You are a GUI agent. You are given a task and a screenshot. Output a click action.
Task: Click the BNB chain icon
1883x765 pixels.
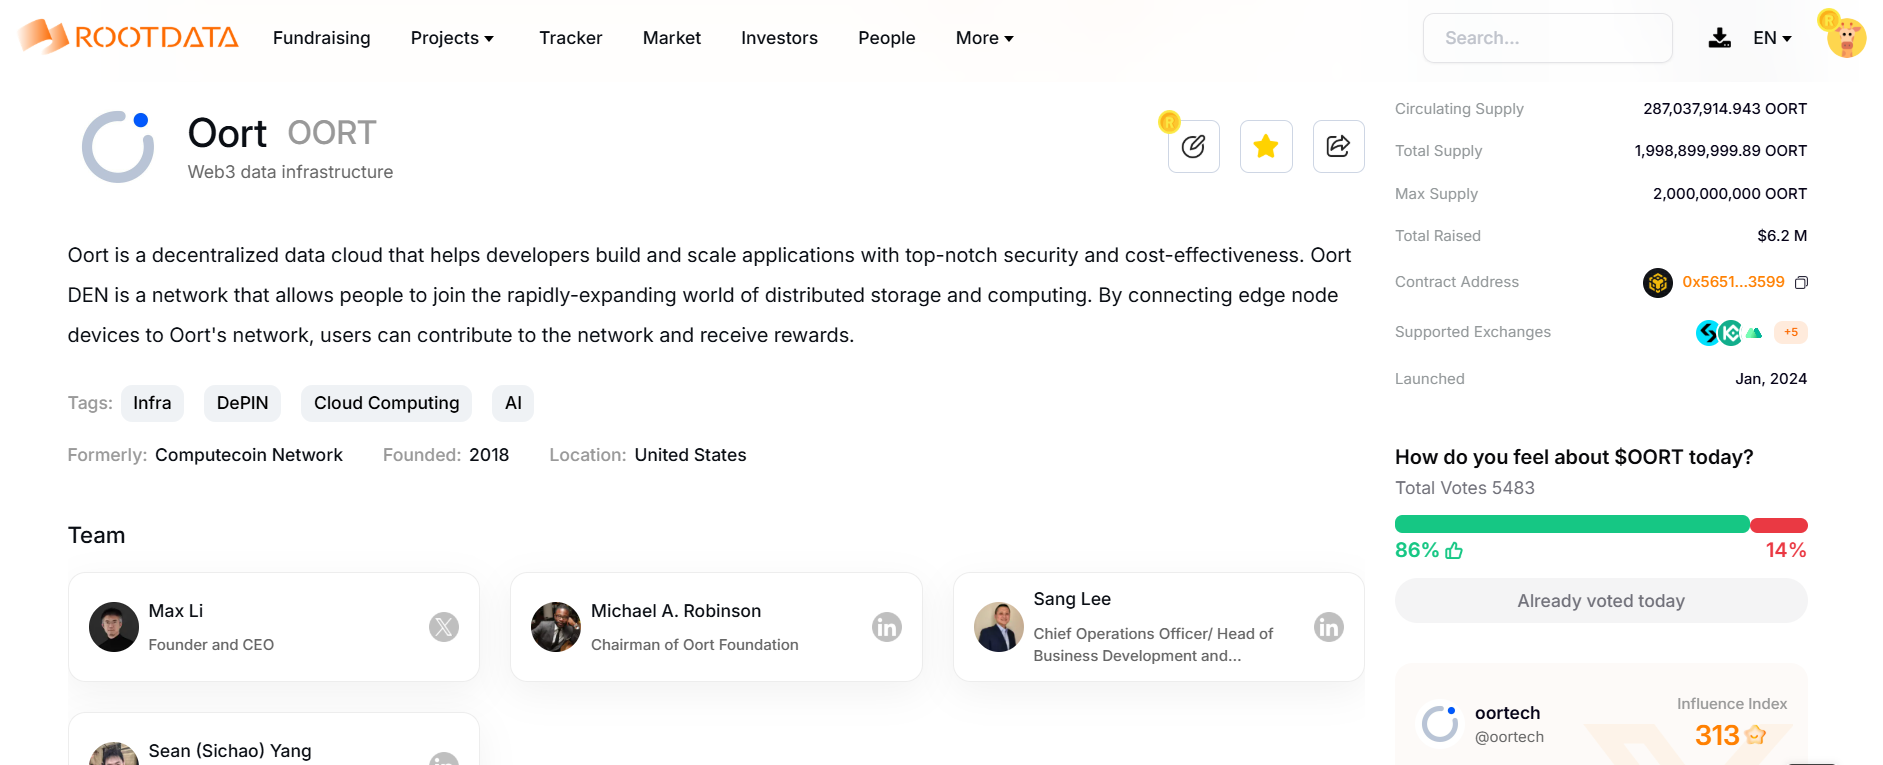point(1657,283)
